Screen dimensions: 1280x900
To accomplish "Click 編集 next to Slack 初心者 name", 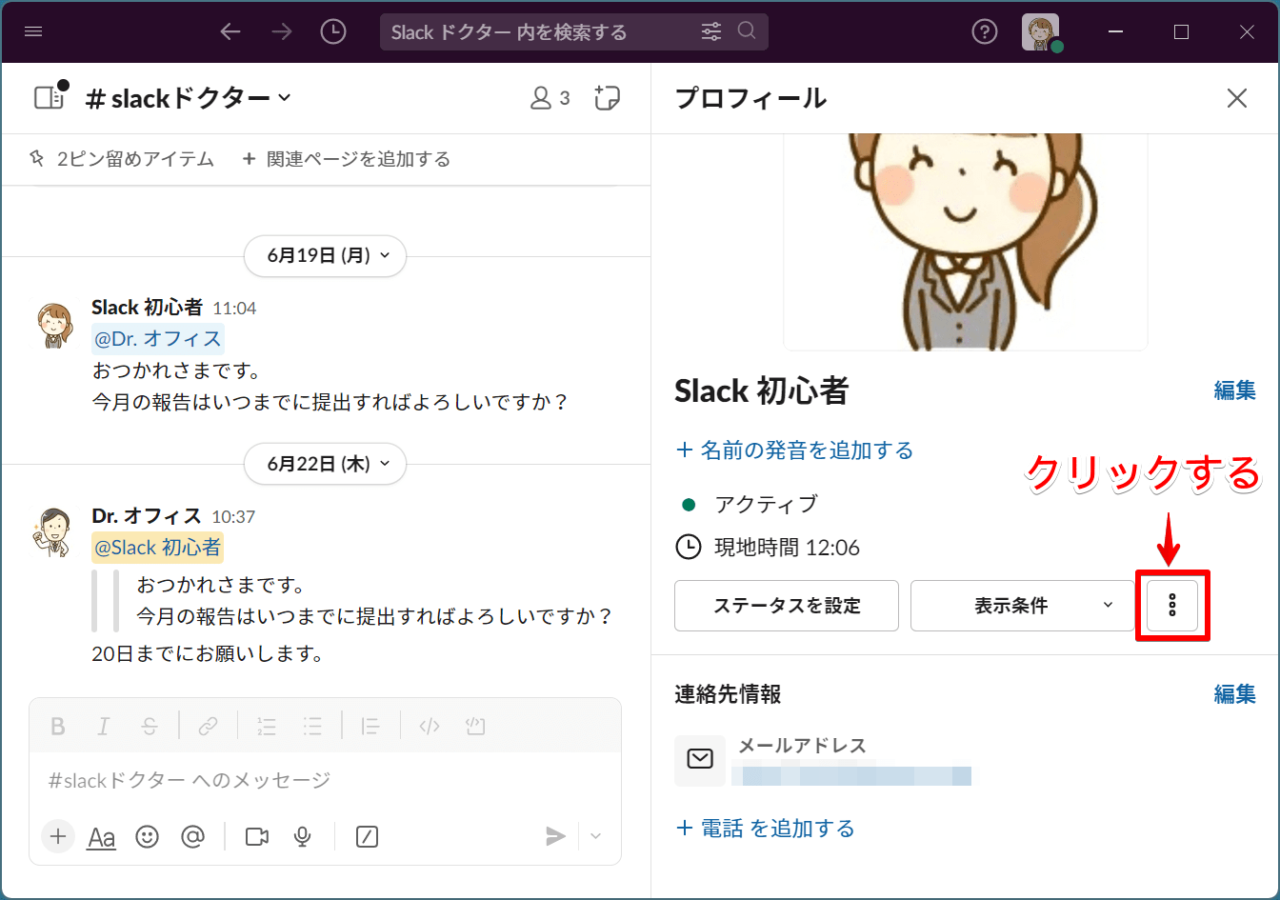I will [x=1235, y=391].
